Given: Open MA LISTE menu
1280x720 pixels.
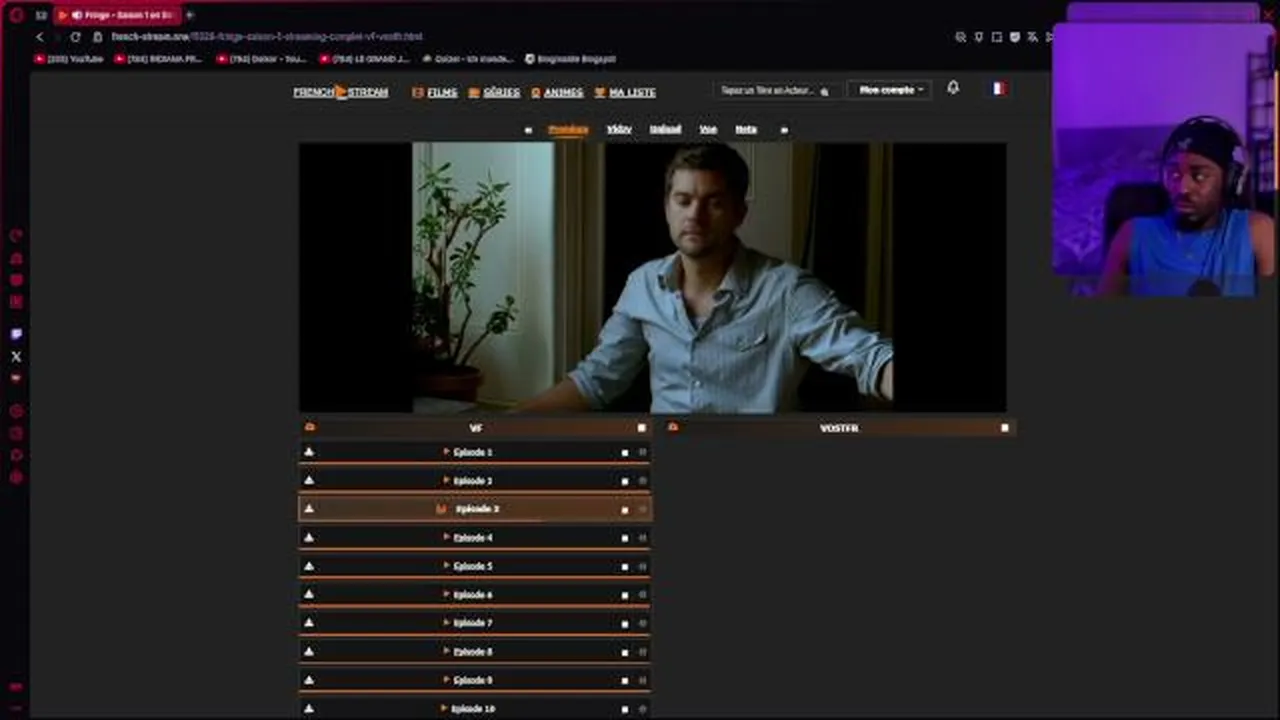Looking at the screenshot, I should click(x=625, y=92).
